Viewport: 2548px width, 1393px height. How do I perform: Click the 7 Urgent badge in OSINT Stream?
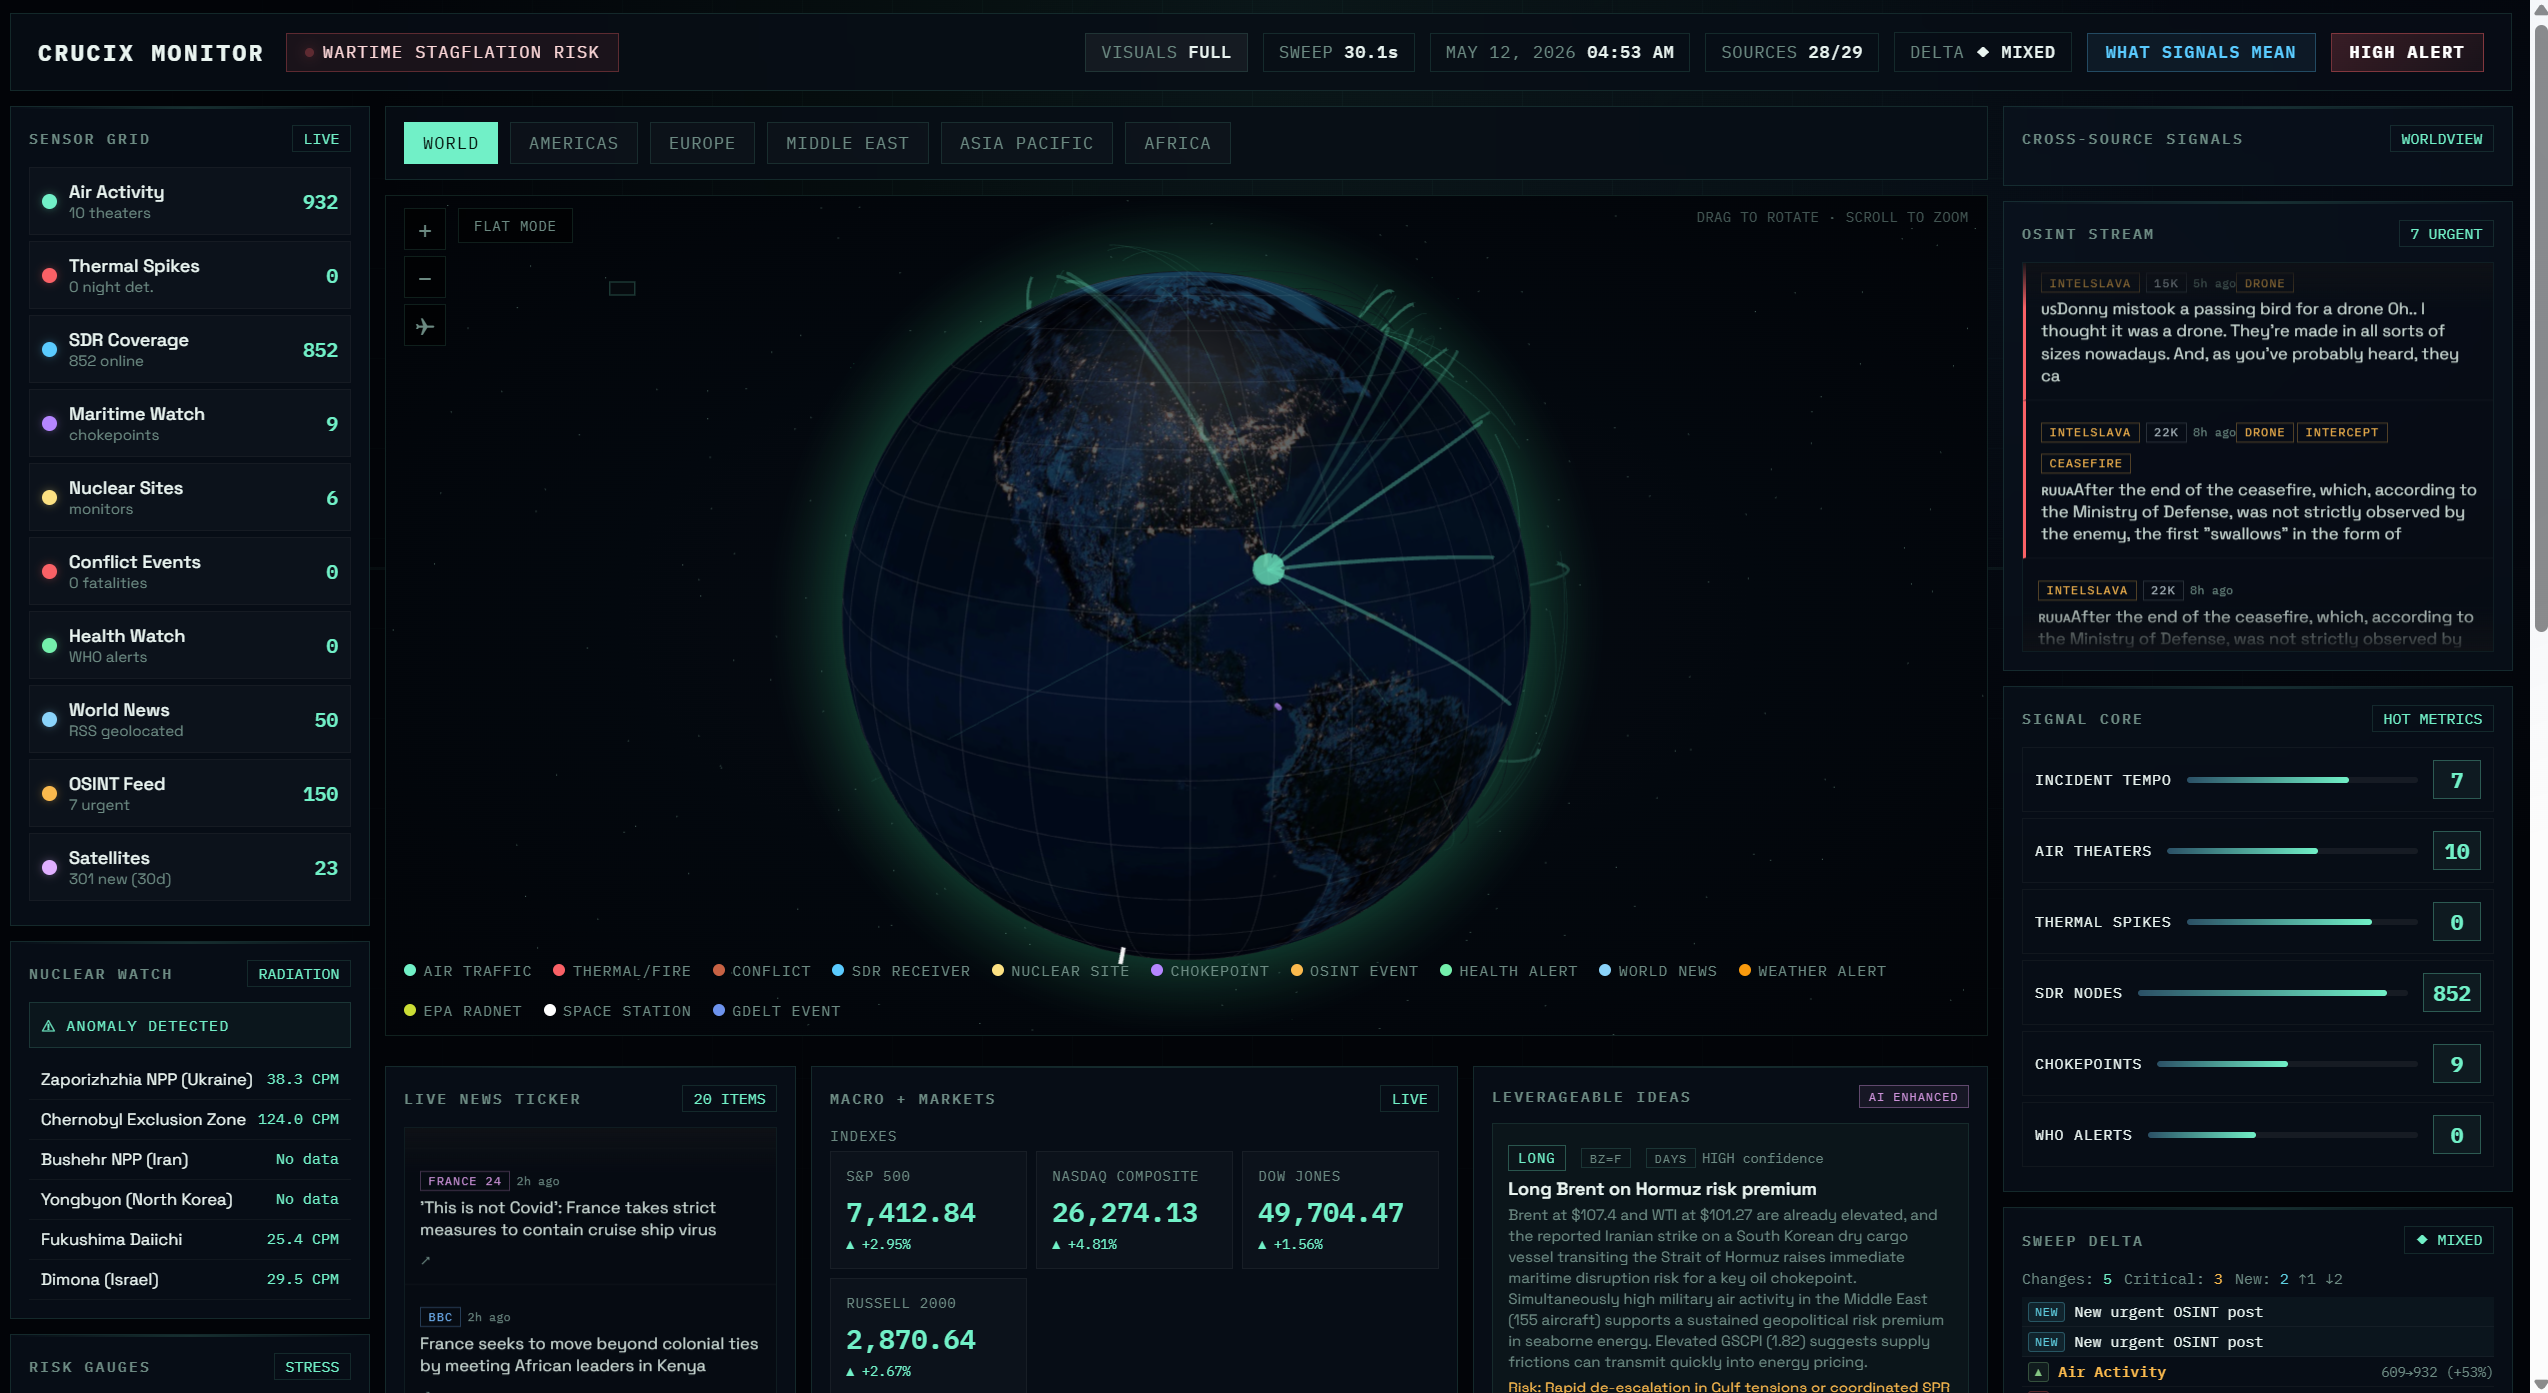[2446, 234]
